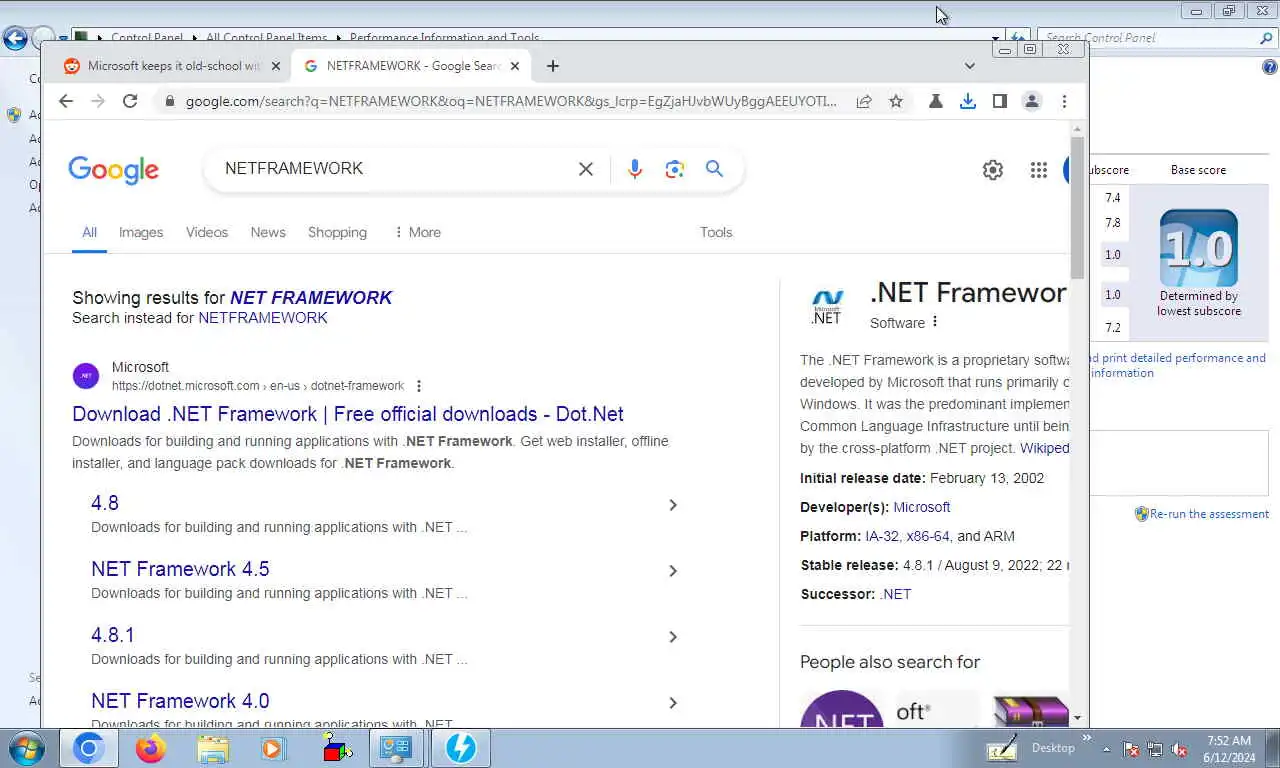Open the blue lightning bolt taskbar app
This screenshot has width=1280, height=768.
(x=461, y=748)
